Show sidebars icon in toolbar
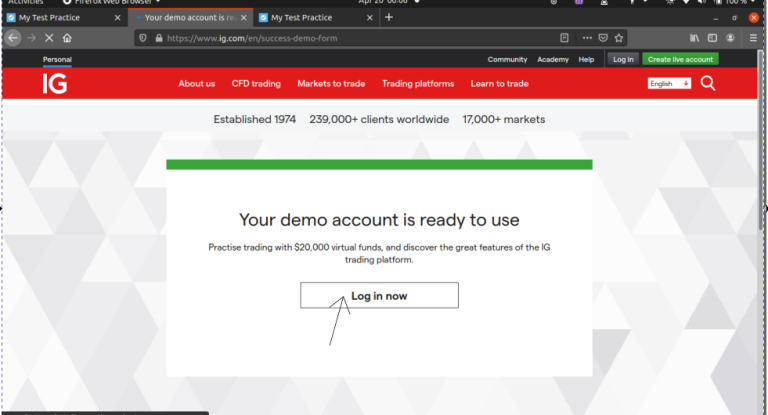 (x=713, y=38)
